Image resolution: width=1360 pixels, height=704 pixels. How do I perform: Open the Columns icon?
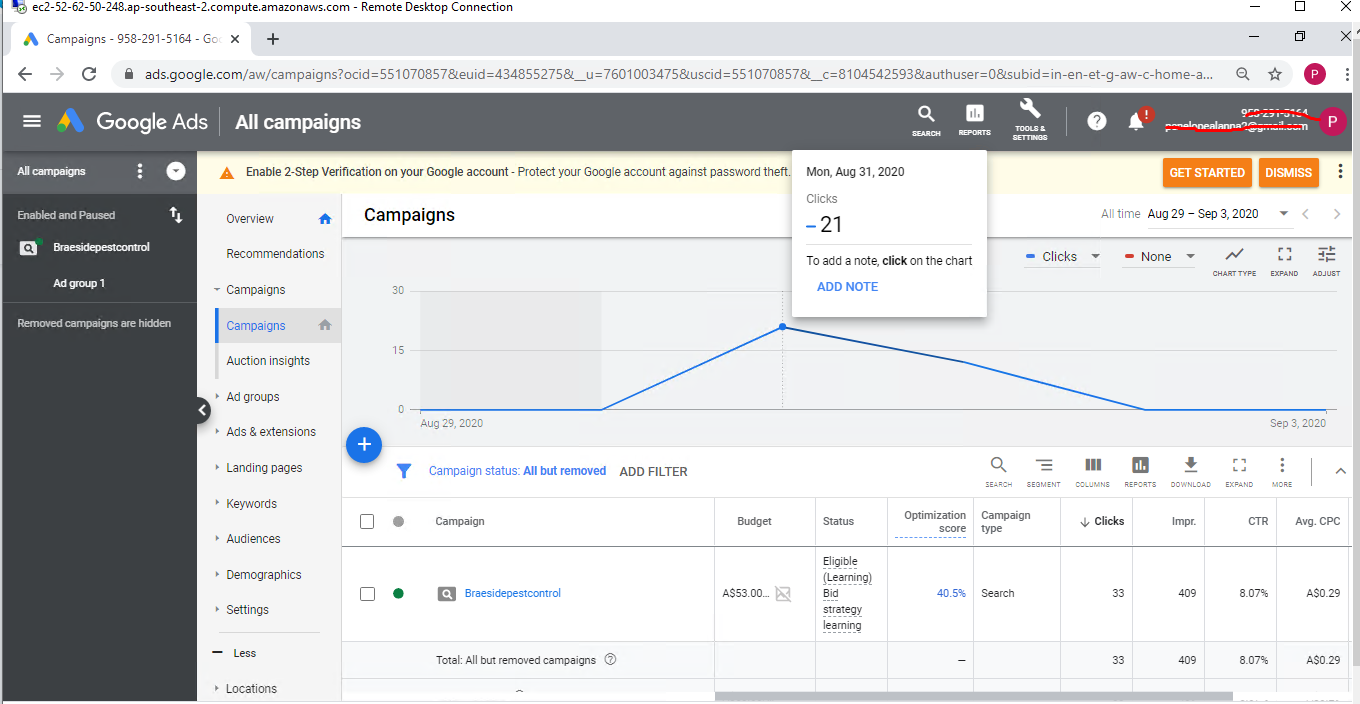pos(1092,471)
